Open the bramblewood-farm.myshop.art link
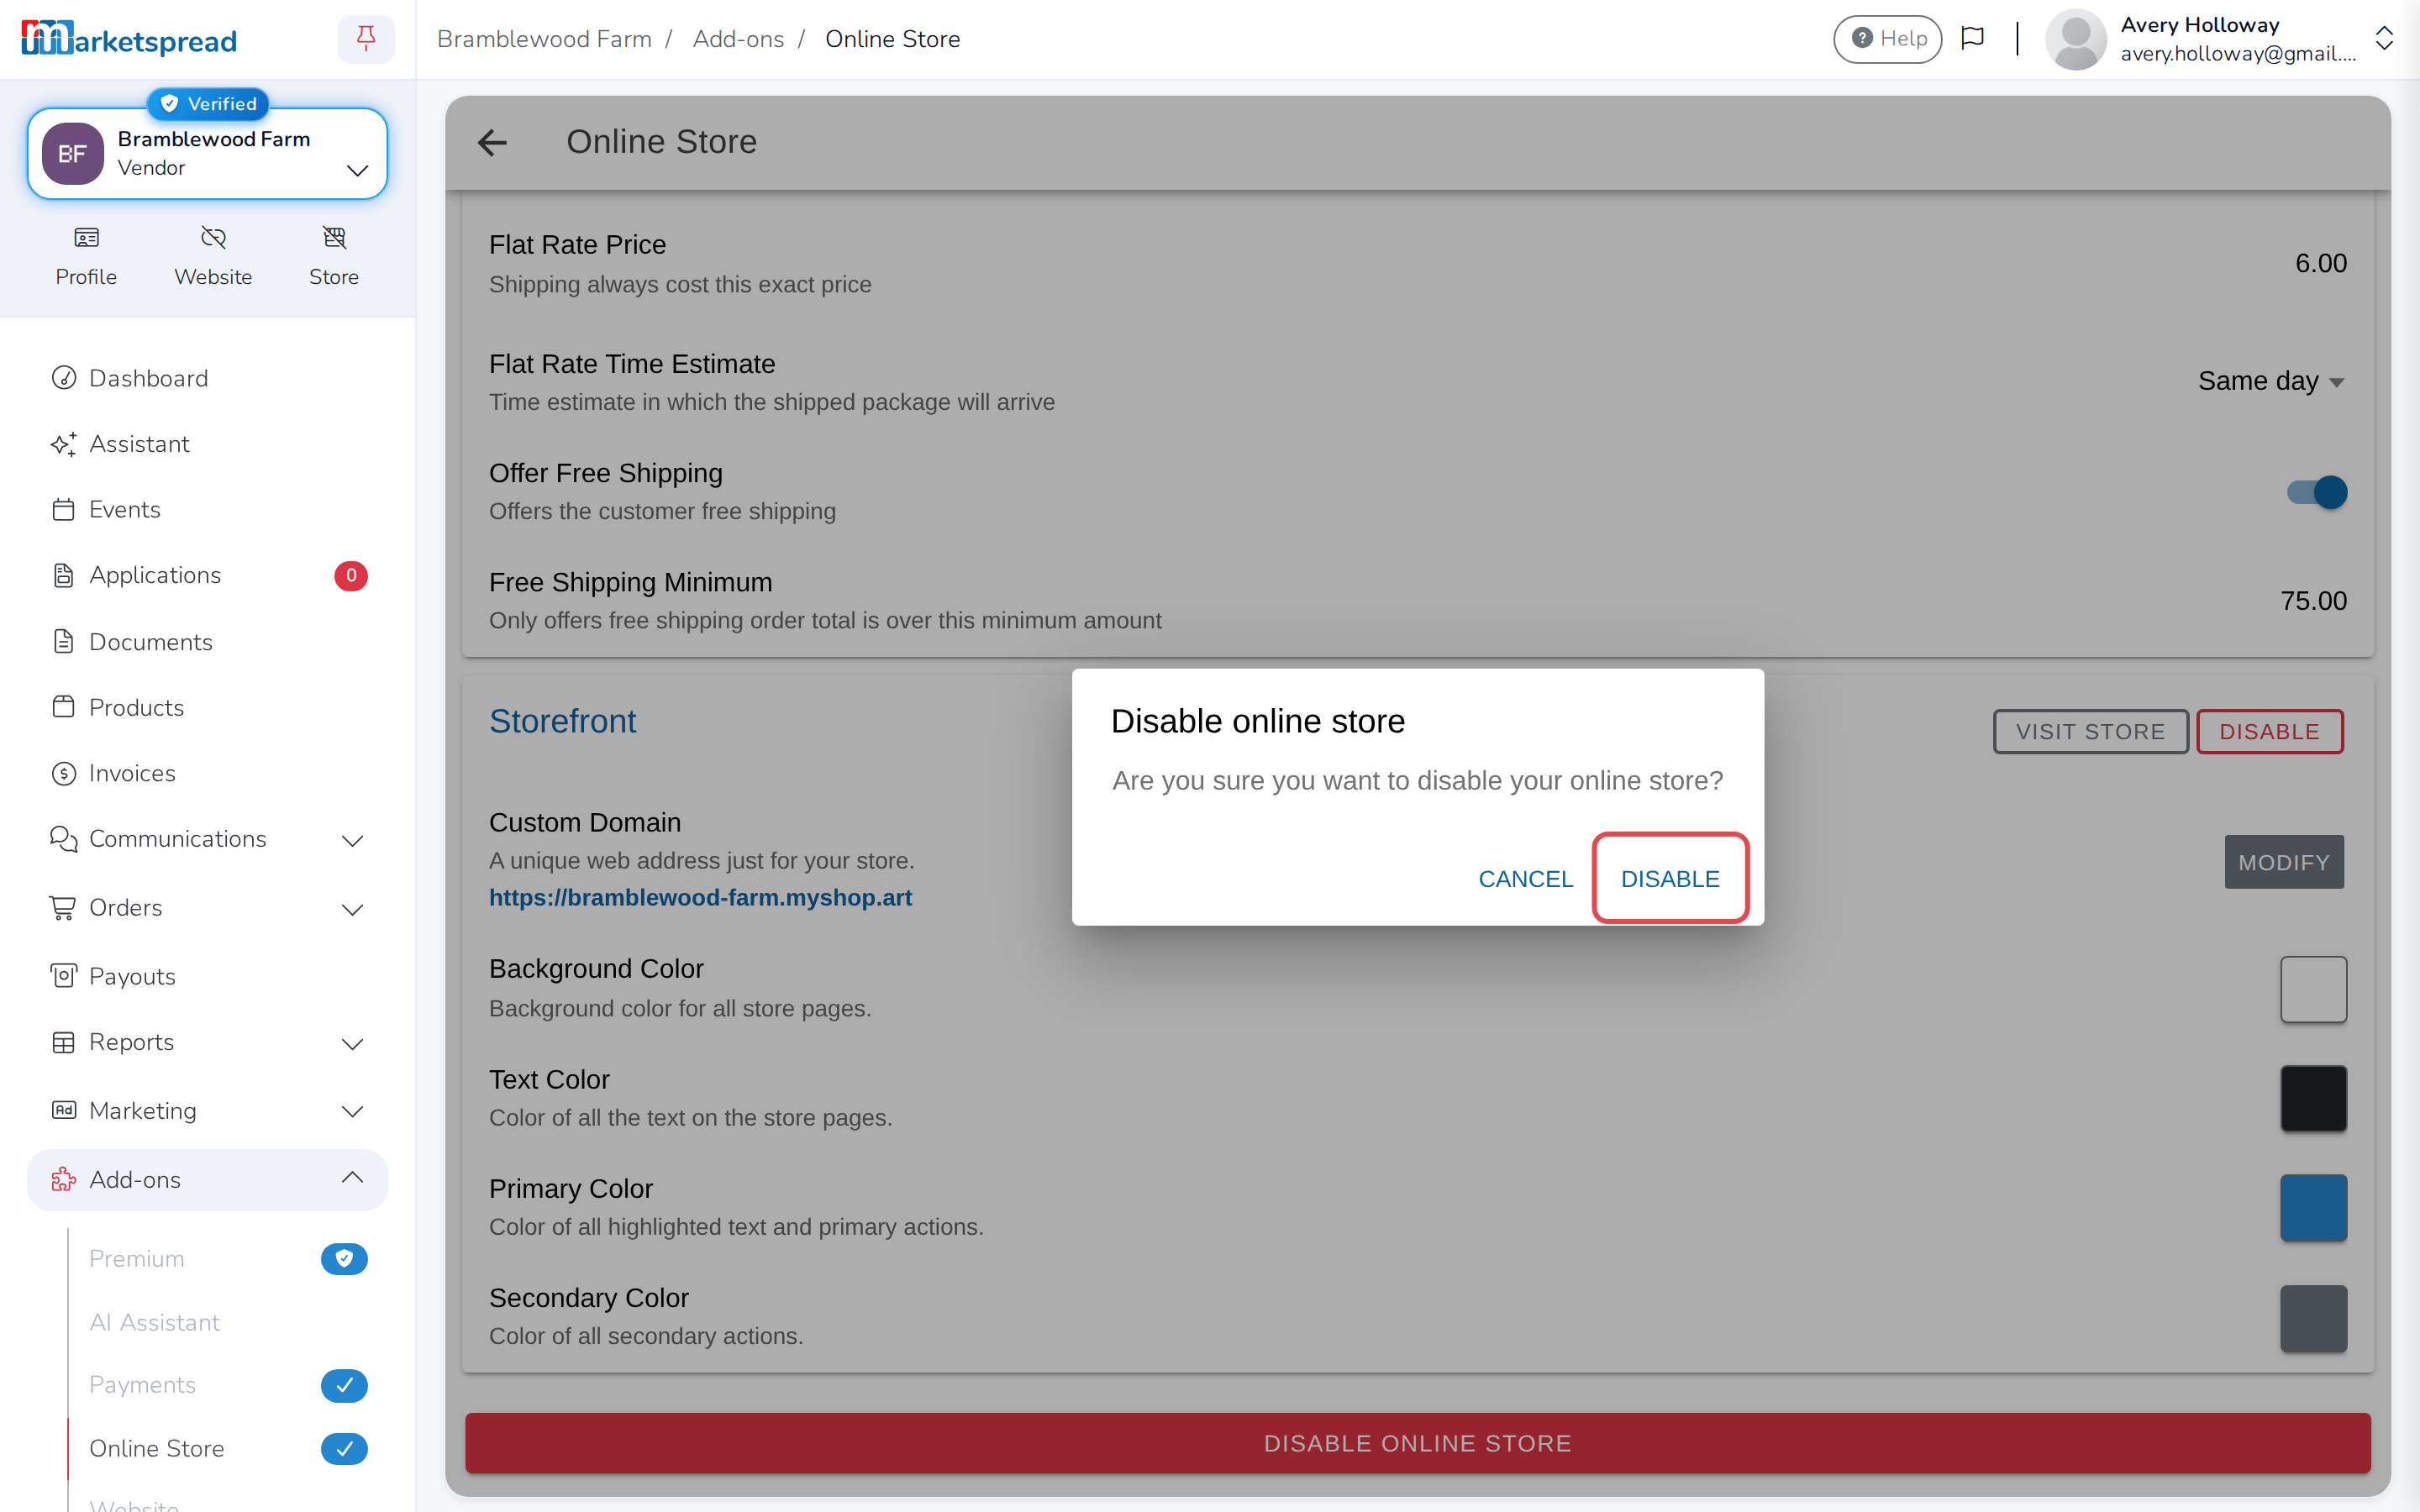2420x1512 pixels. coord(700,897)
